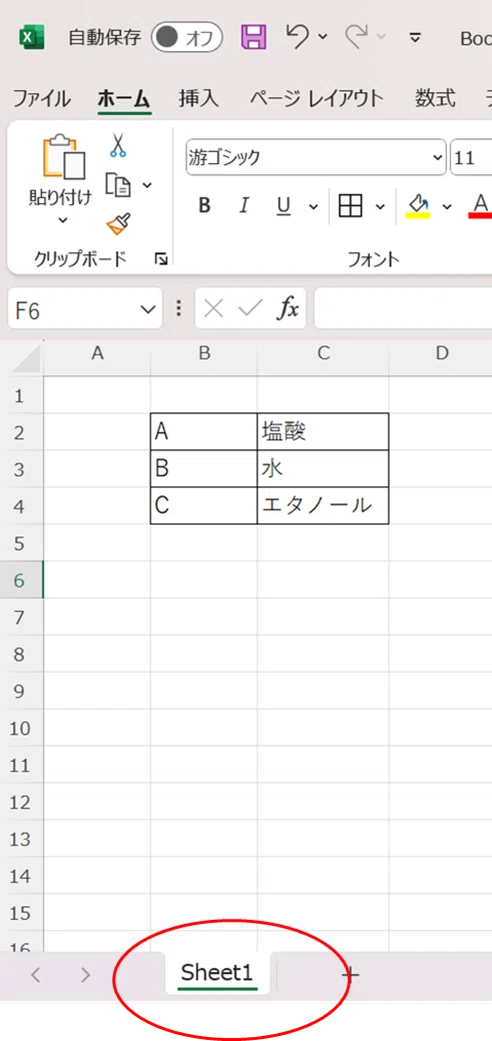Toggle Bold formatting
Screen dimensions: 492x1041
tap(205, 206)
